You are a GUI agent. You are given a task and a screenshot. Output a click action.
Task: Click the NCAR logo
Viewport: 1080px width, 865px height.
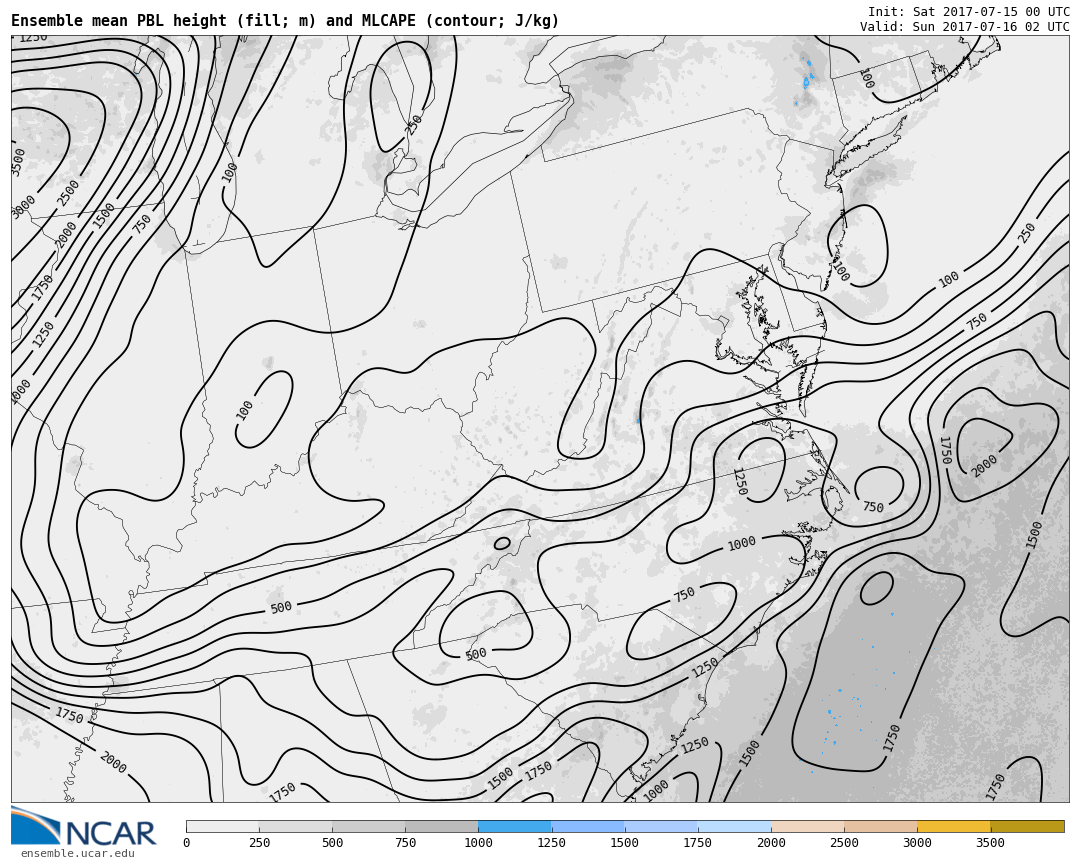pos(83,827)
